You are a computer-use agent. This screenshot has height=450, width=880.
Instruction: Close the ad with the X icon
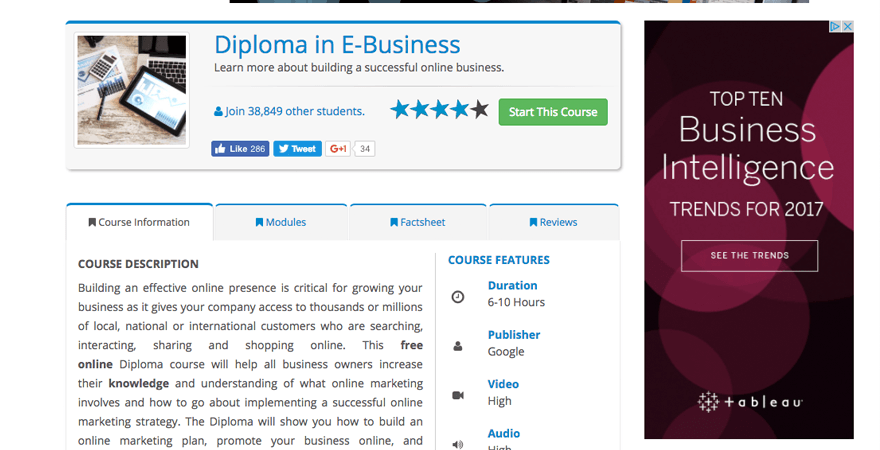point(848,27)
